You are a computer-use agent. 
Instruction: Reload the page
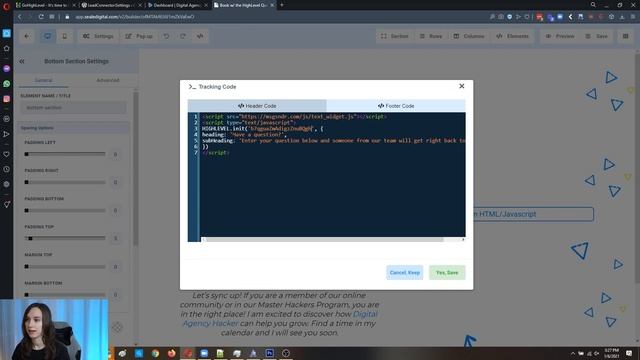(41, 17)
